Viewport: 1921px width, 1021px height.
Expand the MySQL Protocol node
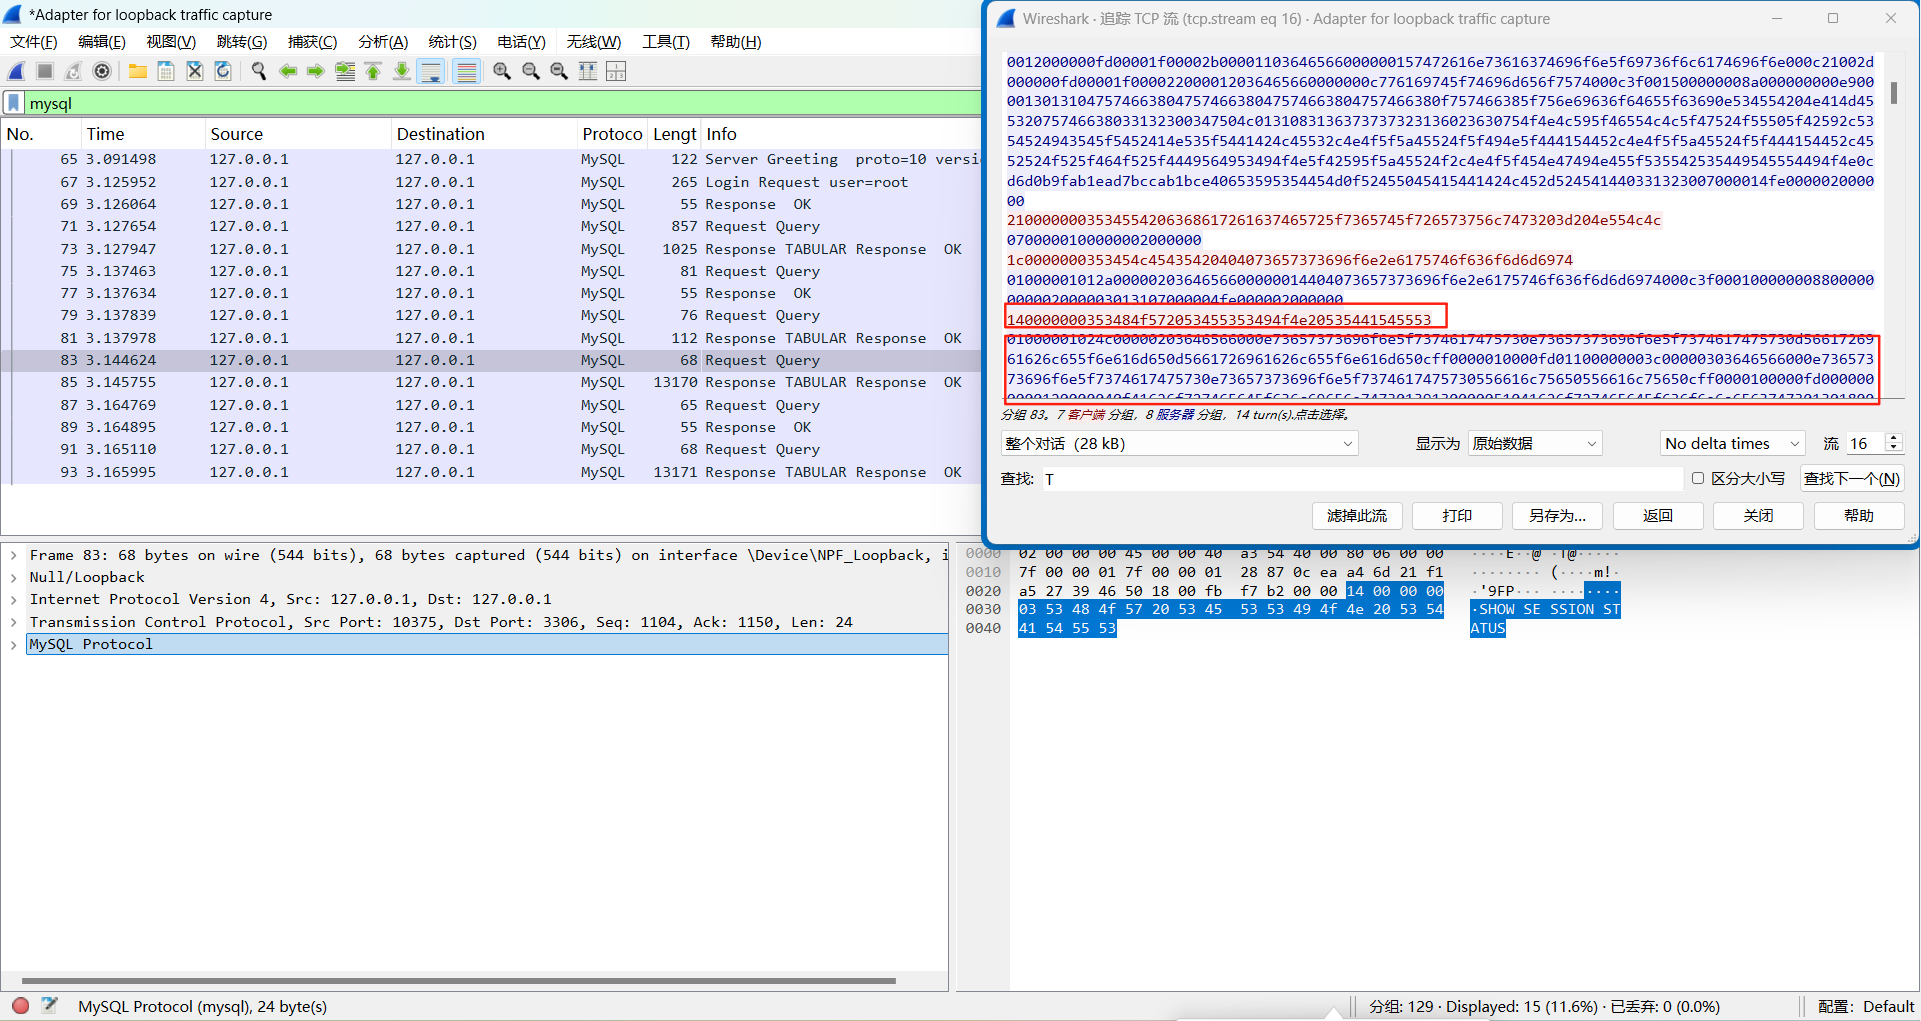coord(13,644)
